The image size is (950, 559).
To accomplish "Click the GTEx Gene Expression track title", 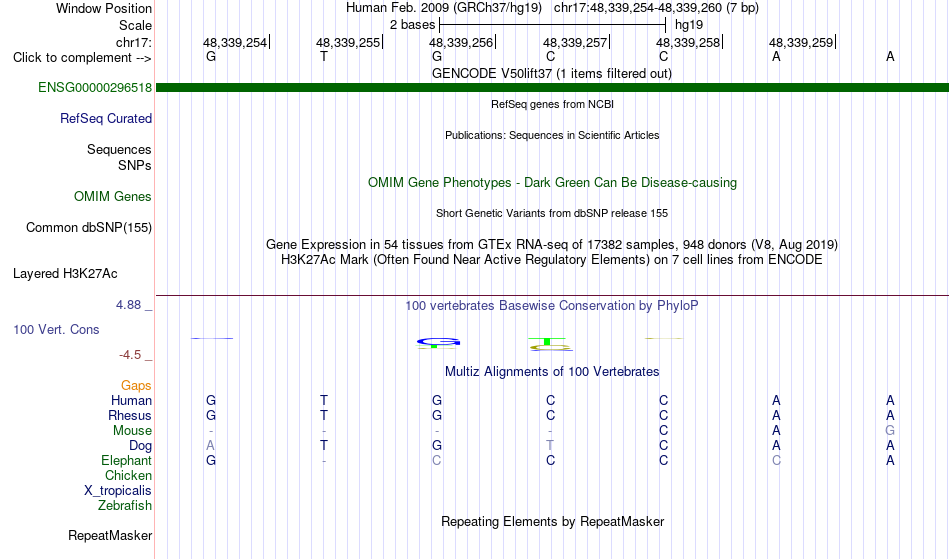I will tap(552, 244).
